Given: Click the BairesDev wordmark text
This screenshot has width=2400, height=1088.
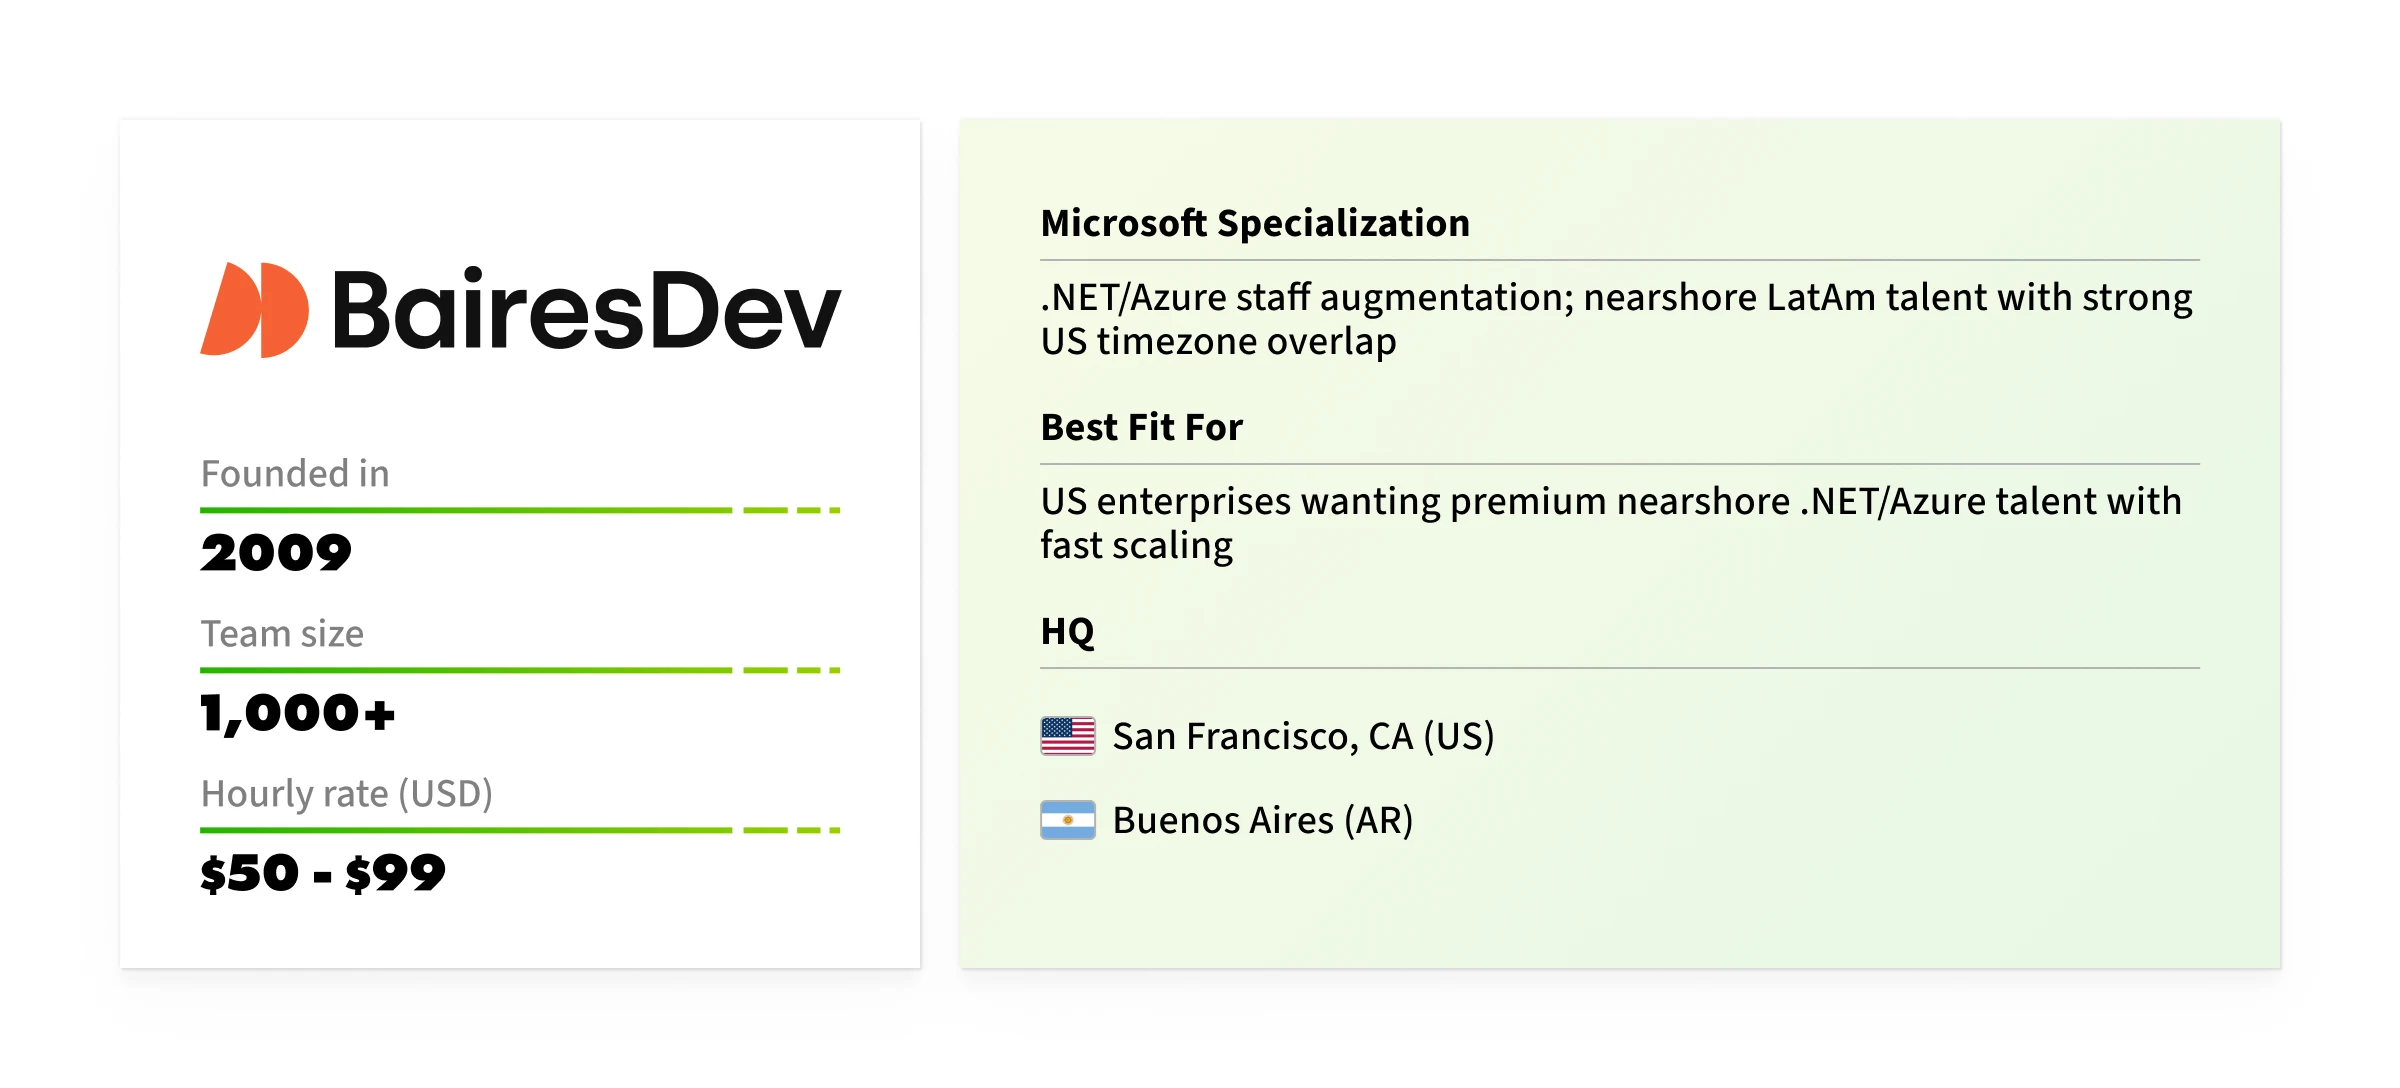Looking at the screenshot, I should tap(586, 310).
